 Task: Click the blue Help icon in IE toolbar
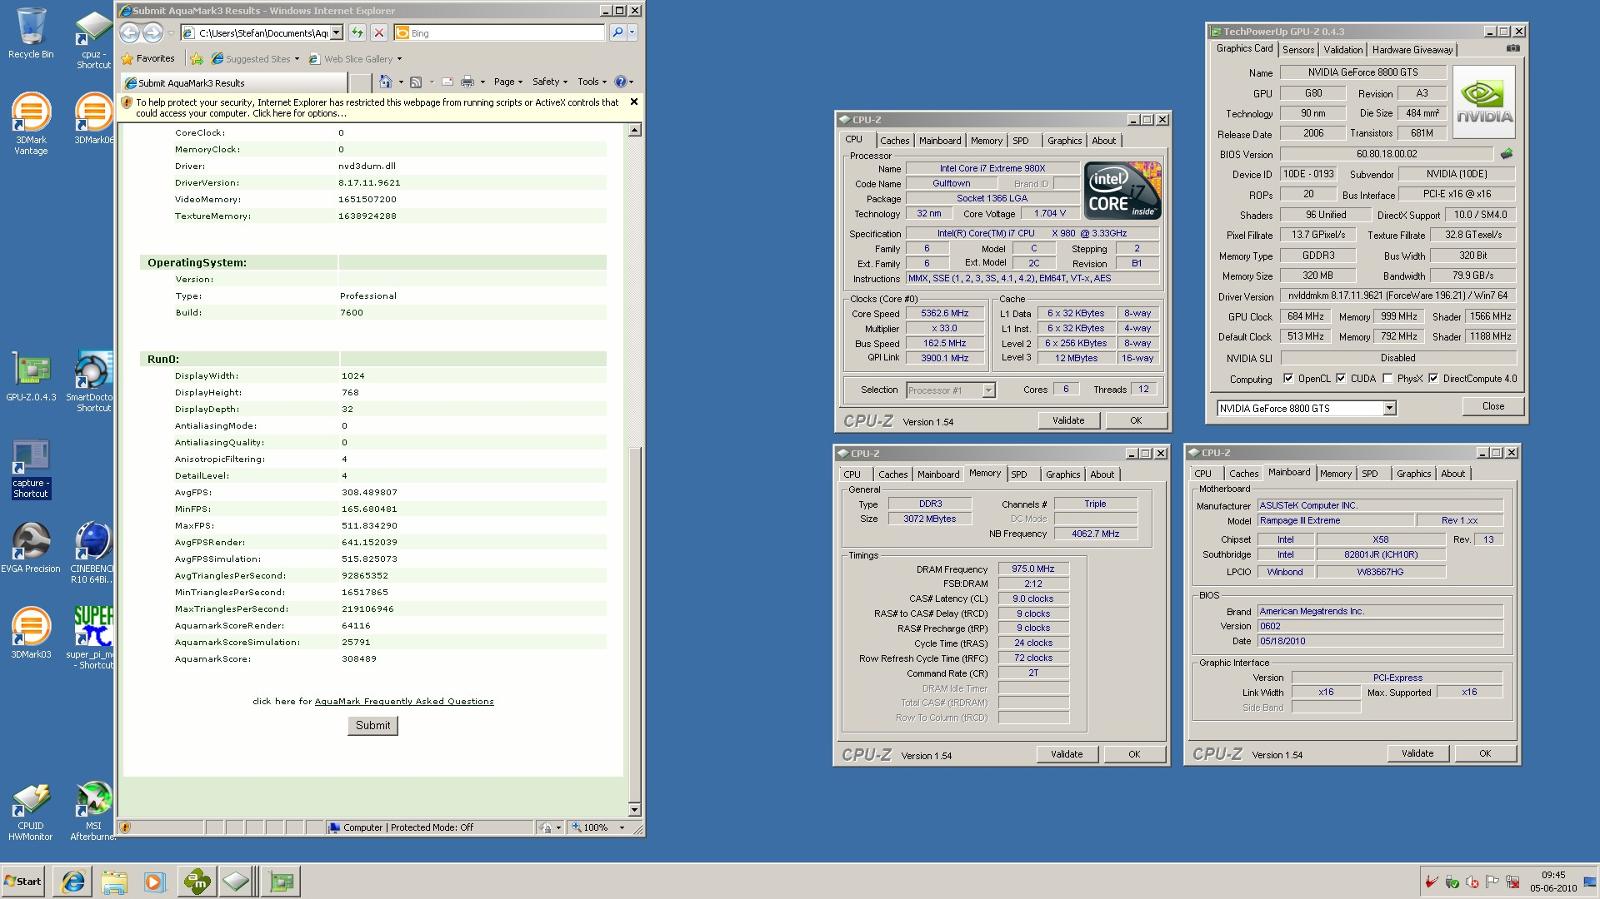620,82
